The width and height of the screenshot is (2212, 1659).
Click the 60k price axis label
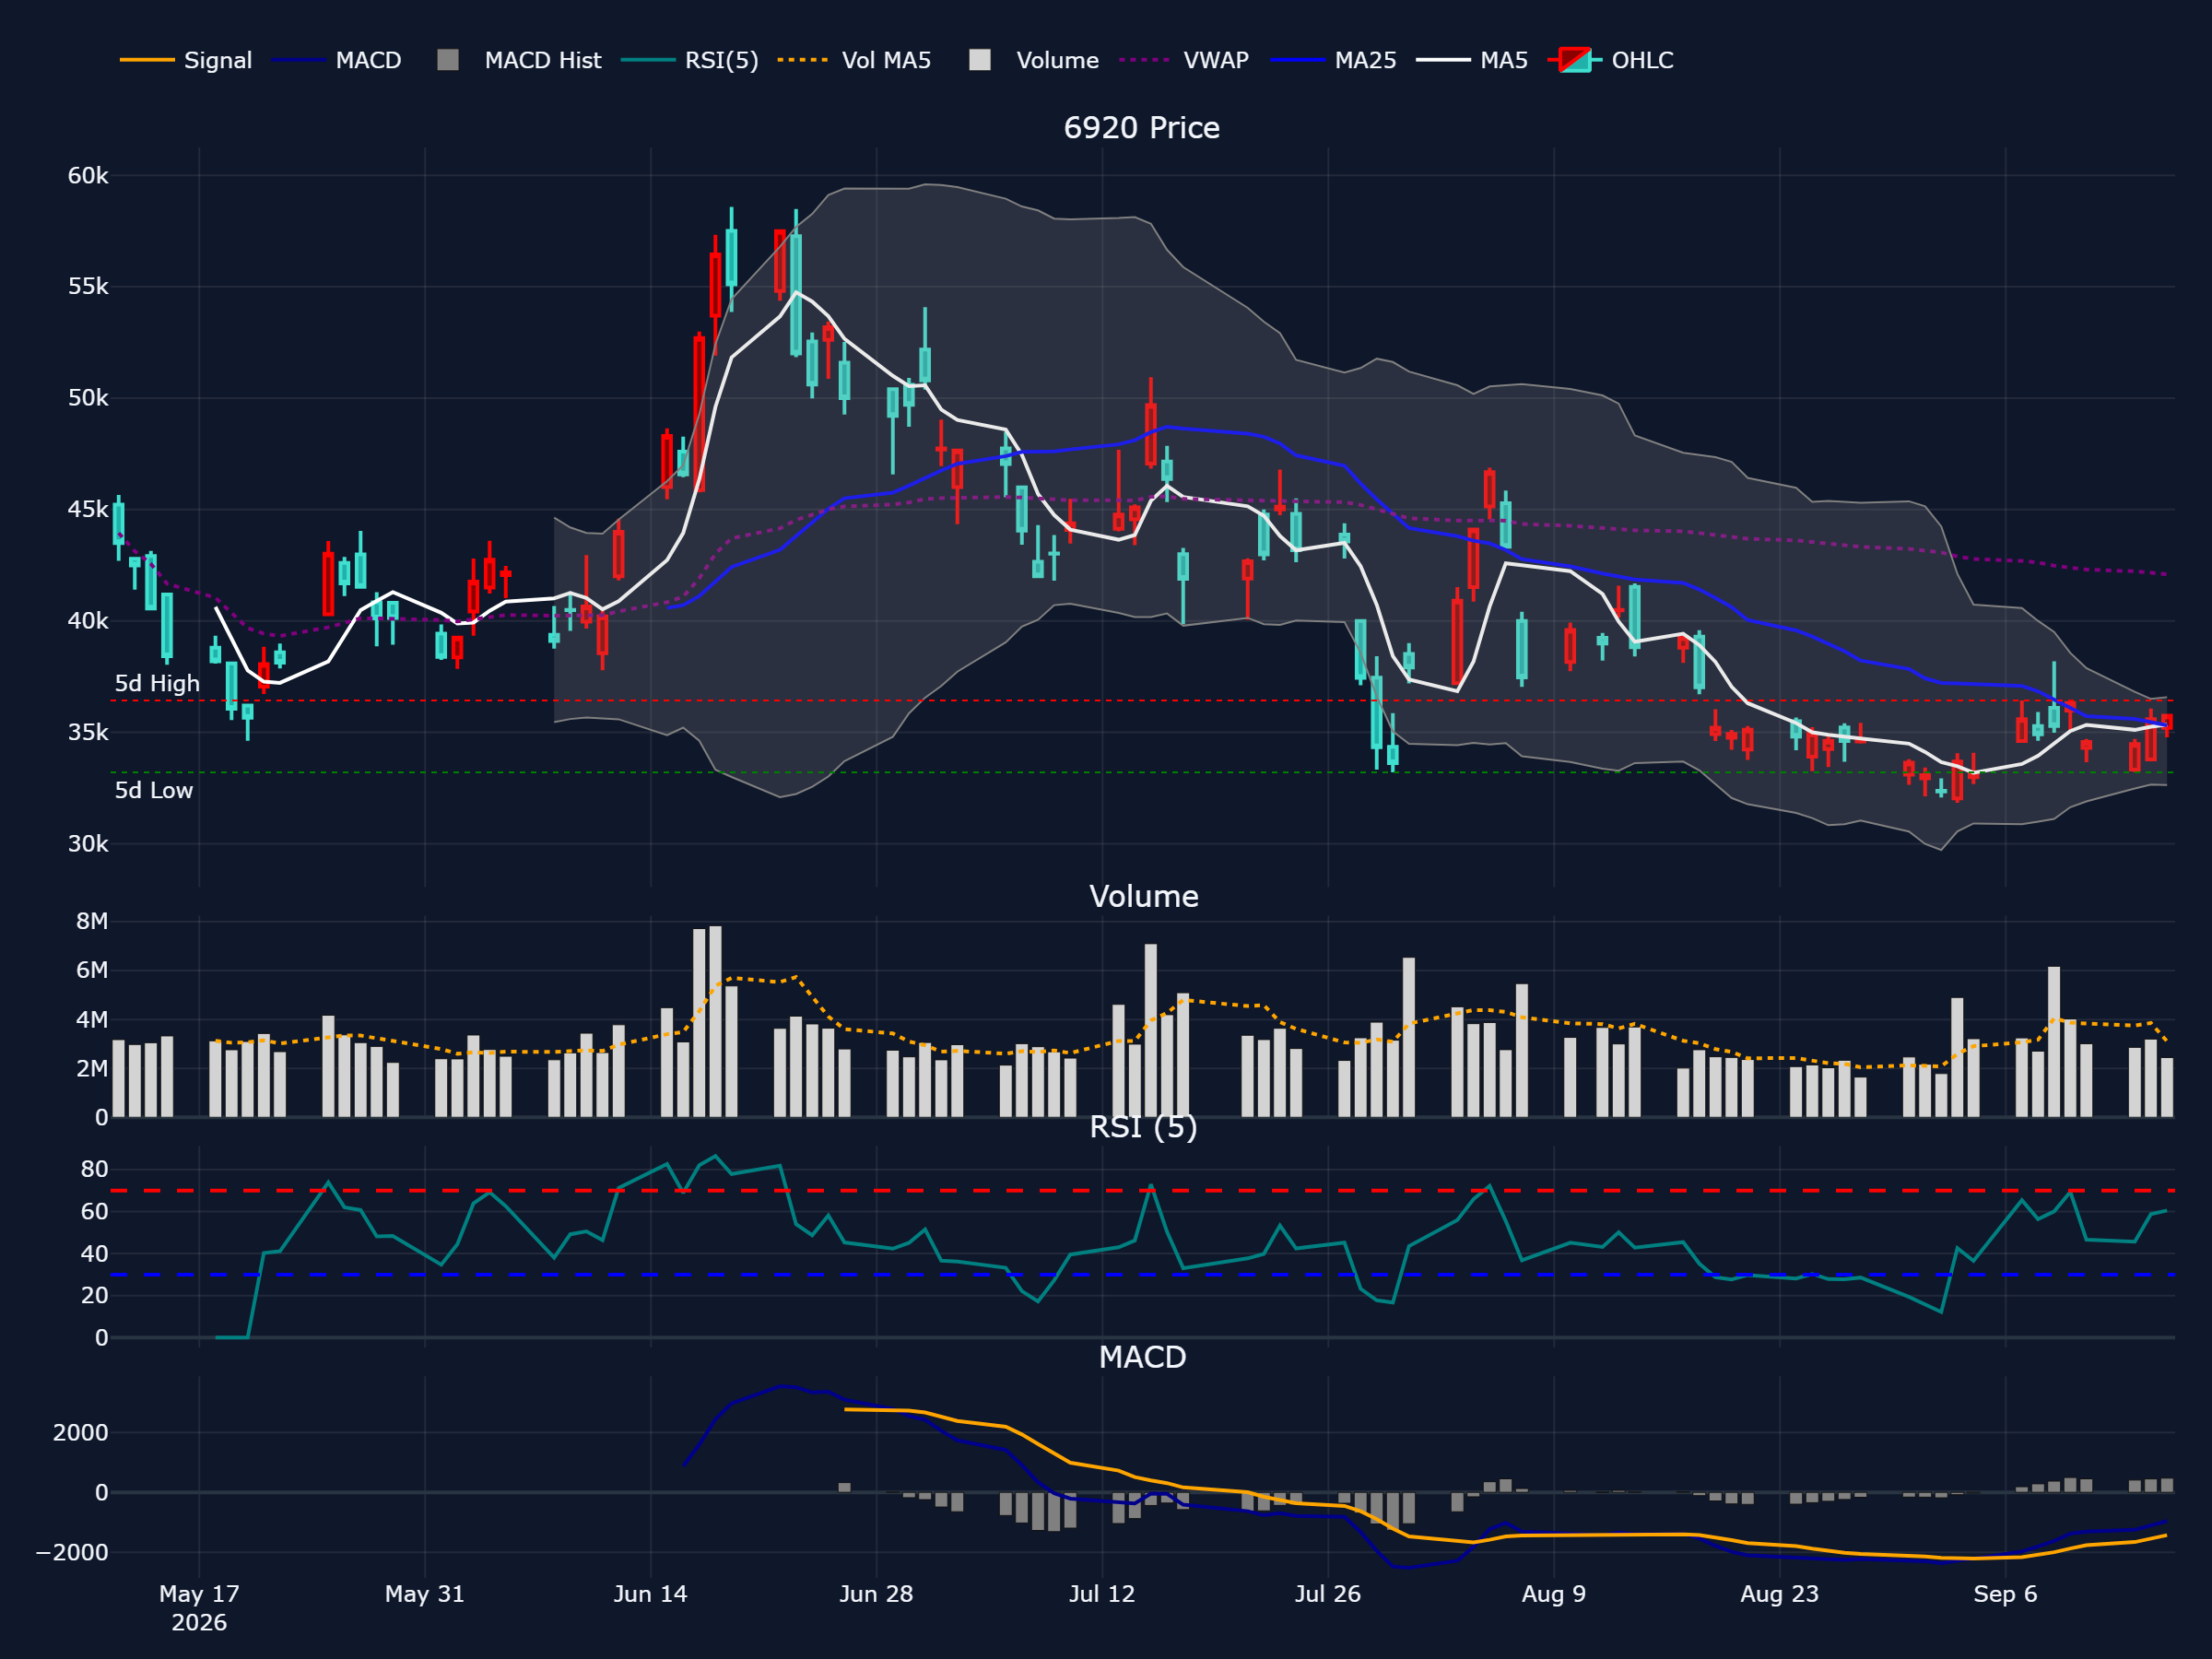(88, 176)
